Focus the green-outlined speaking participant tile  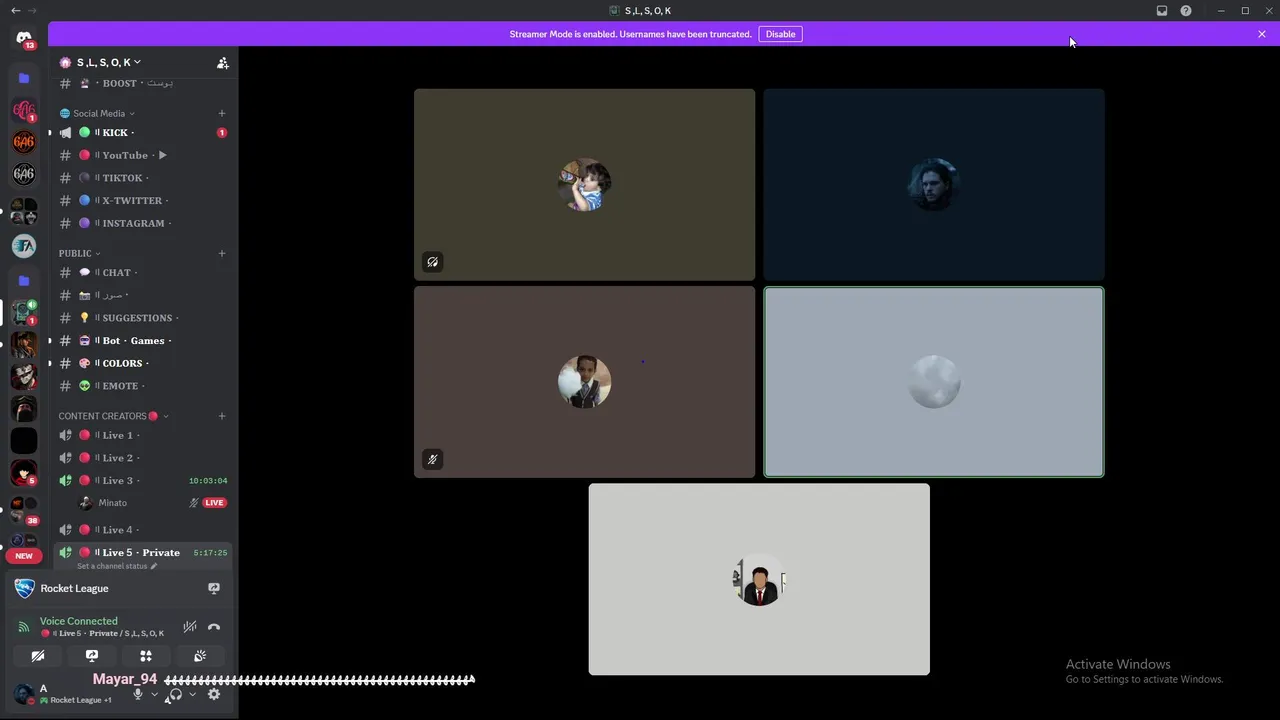point(934,382)
